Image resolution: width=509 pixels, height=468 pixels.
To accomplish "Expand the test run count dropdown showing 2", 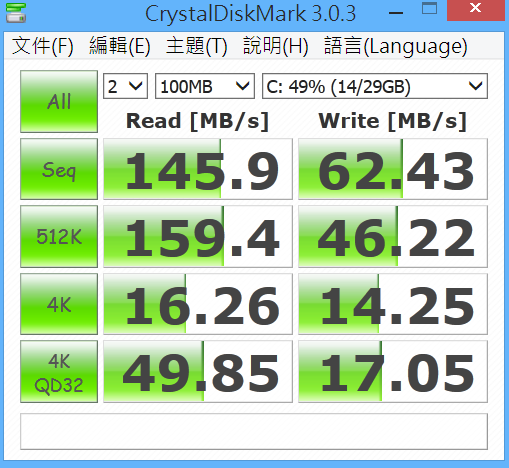I will 125,86.
